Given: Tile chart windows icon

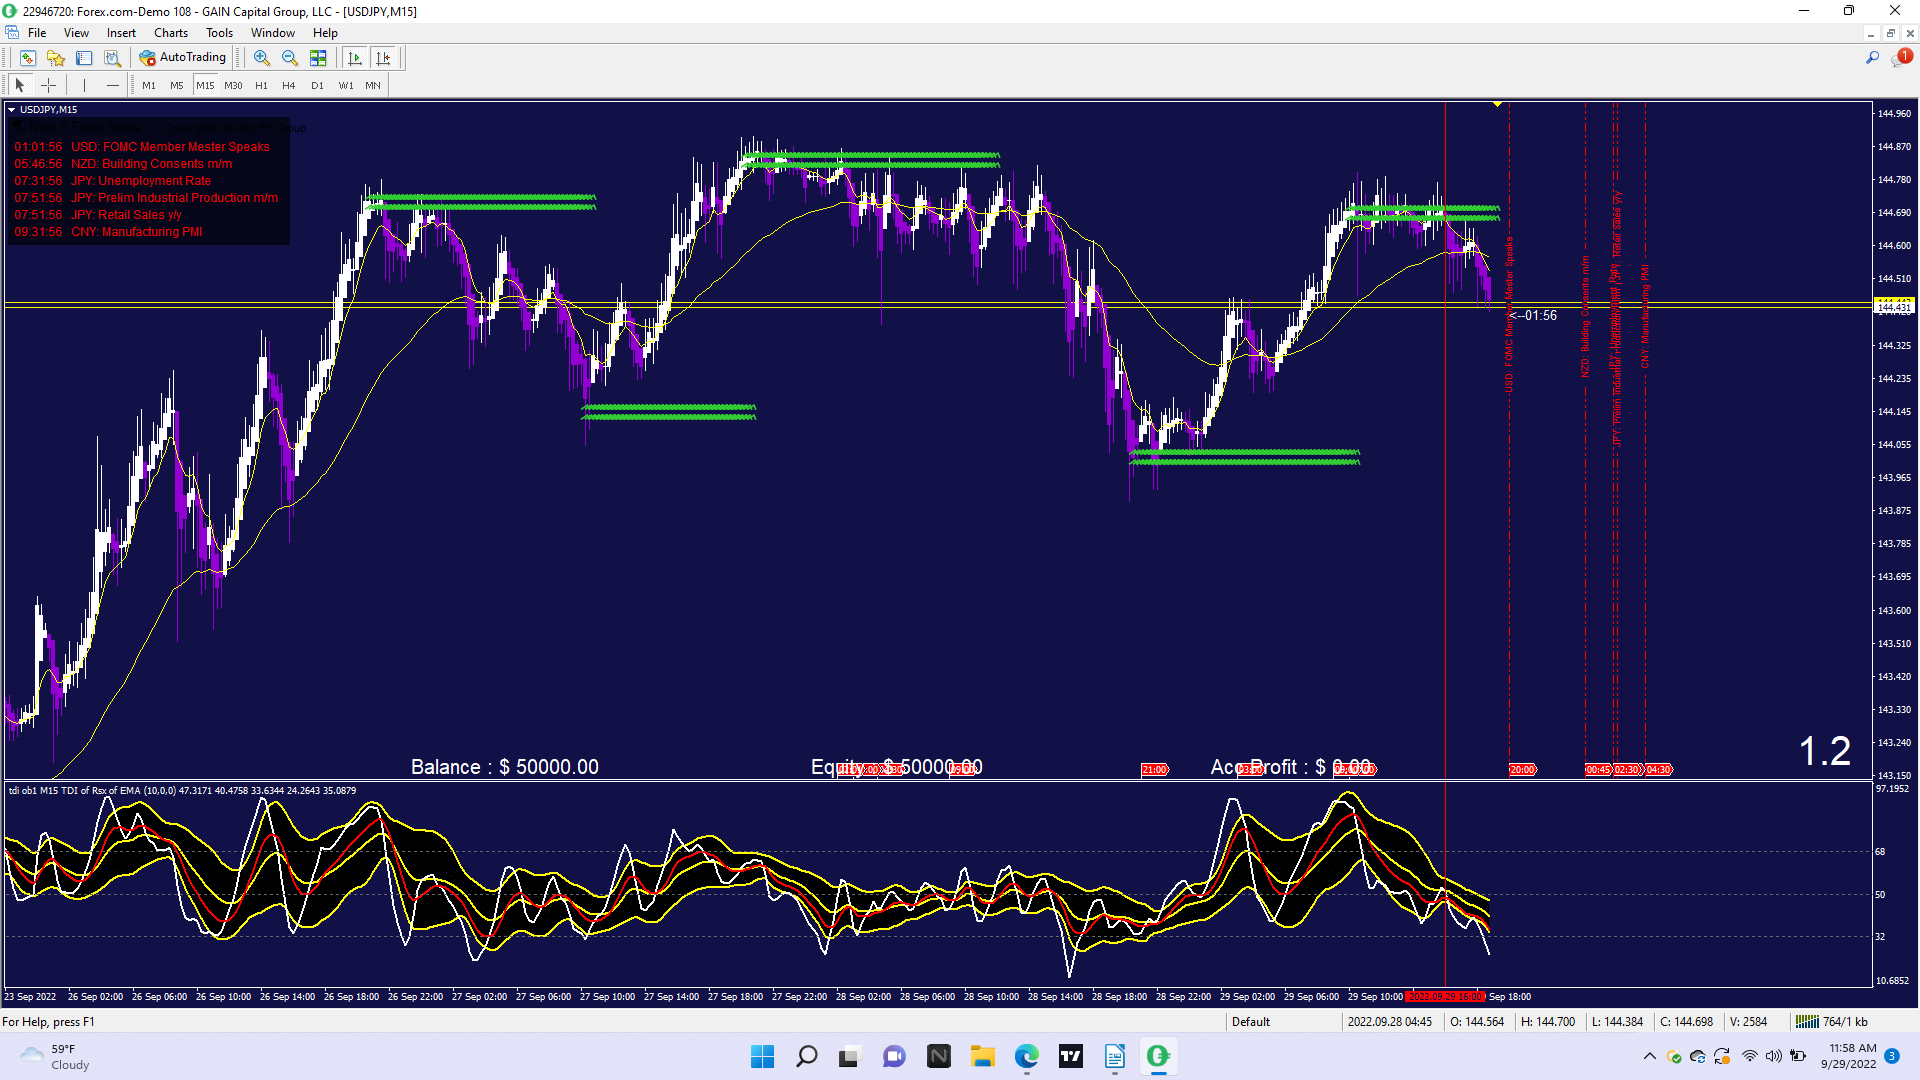Looking at the screenshot, I should [x=318, y=58].
